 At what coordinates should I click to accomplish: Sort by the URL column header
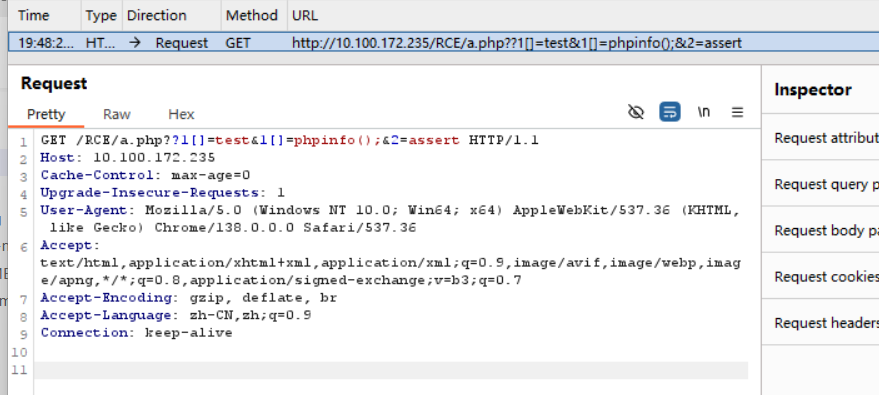coord(305,16)
